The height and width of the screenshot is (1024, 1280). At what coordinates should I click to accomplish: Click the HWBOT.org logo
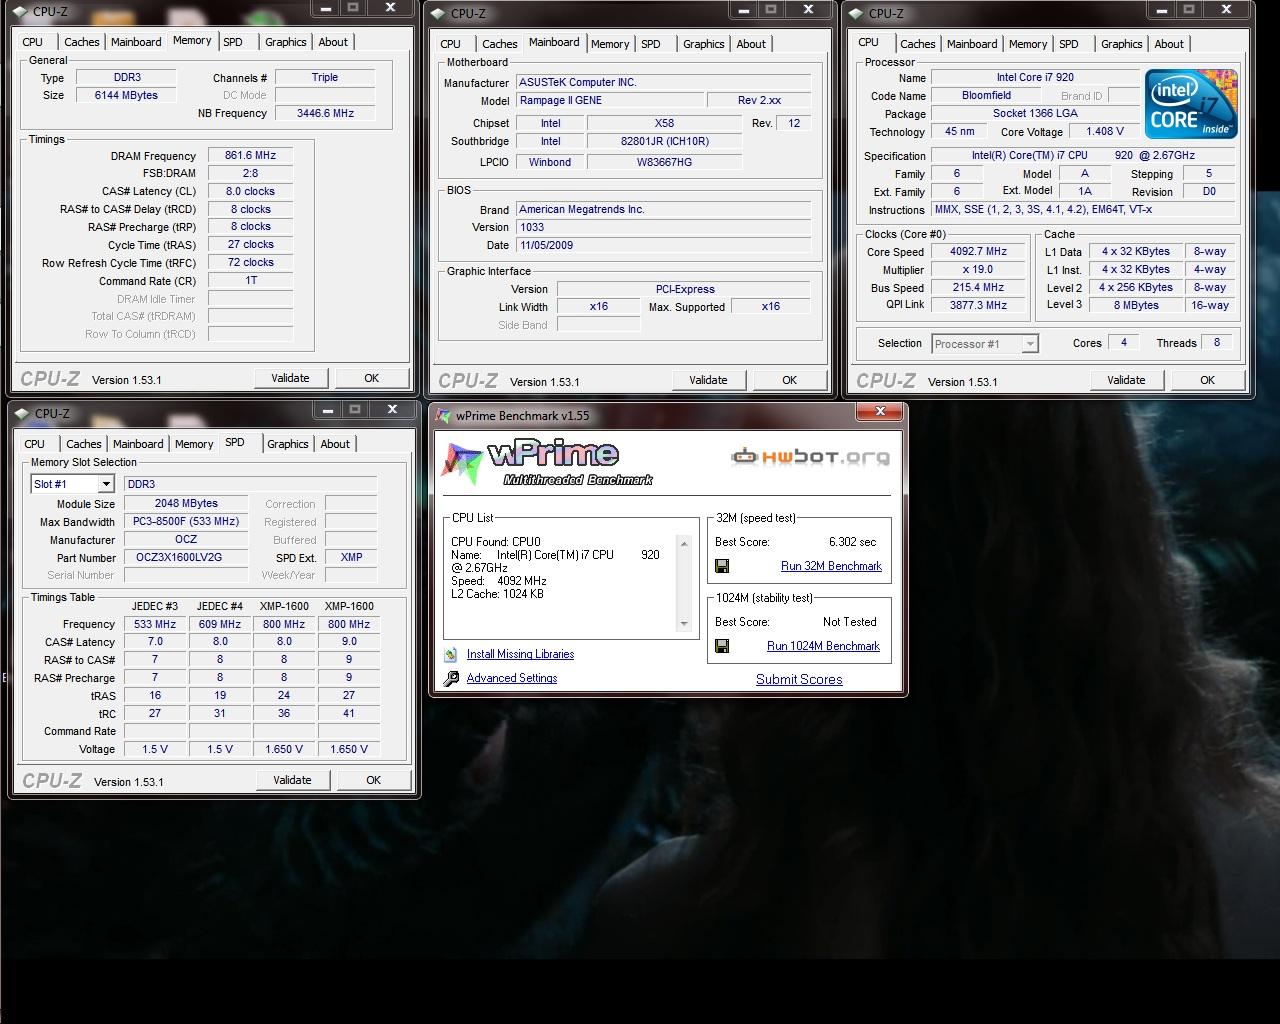[810, 457]
